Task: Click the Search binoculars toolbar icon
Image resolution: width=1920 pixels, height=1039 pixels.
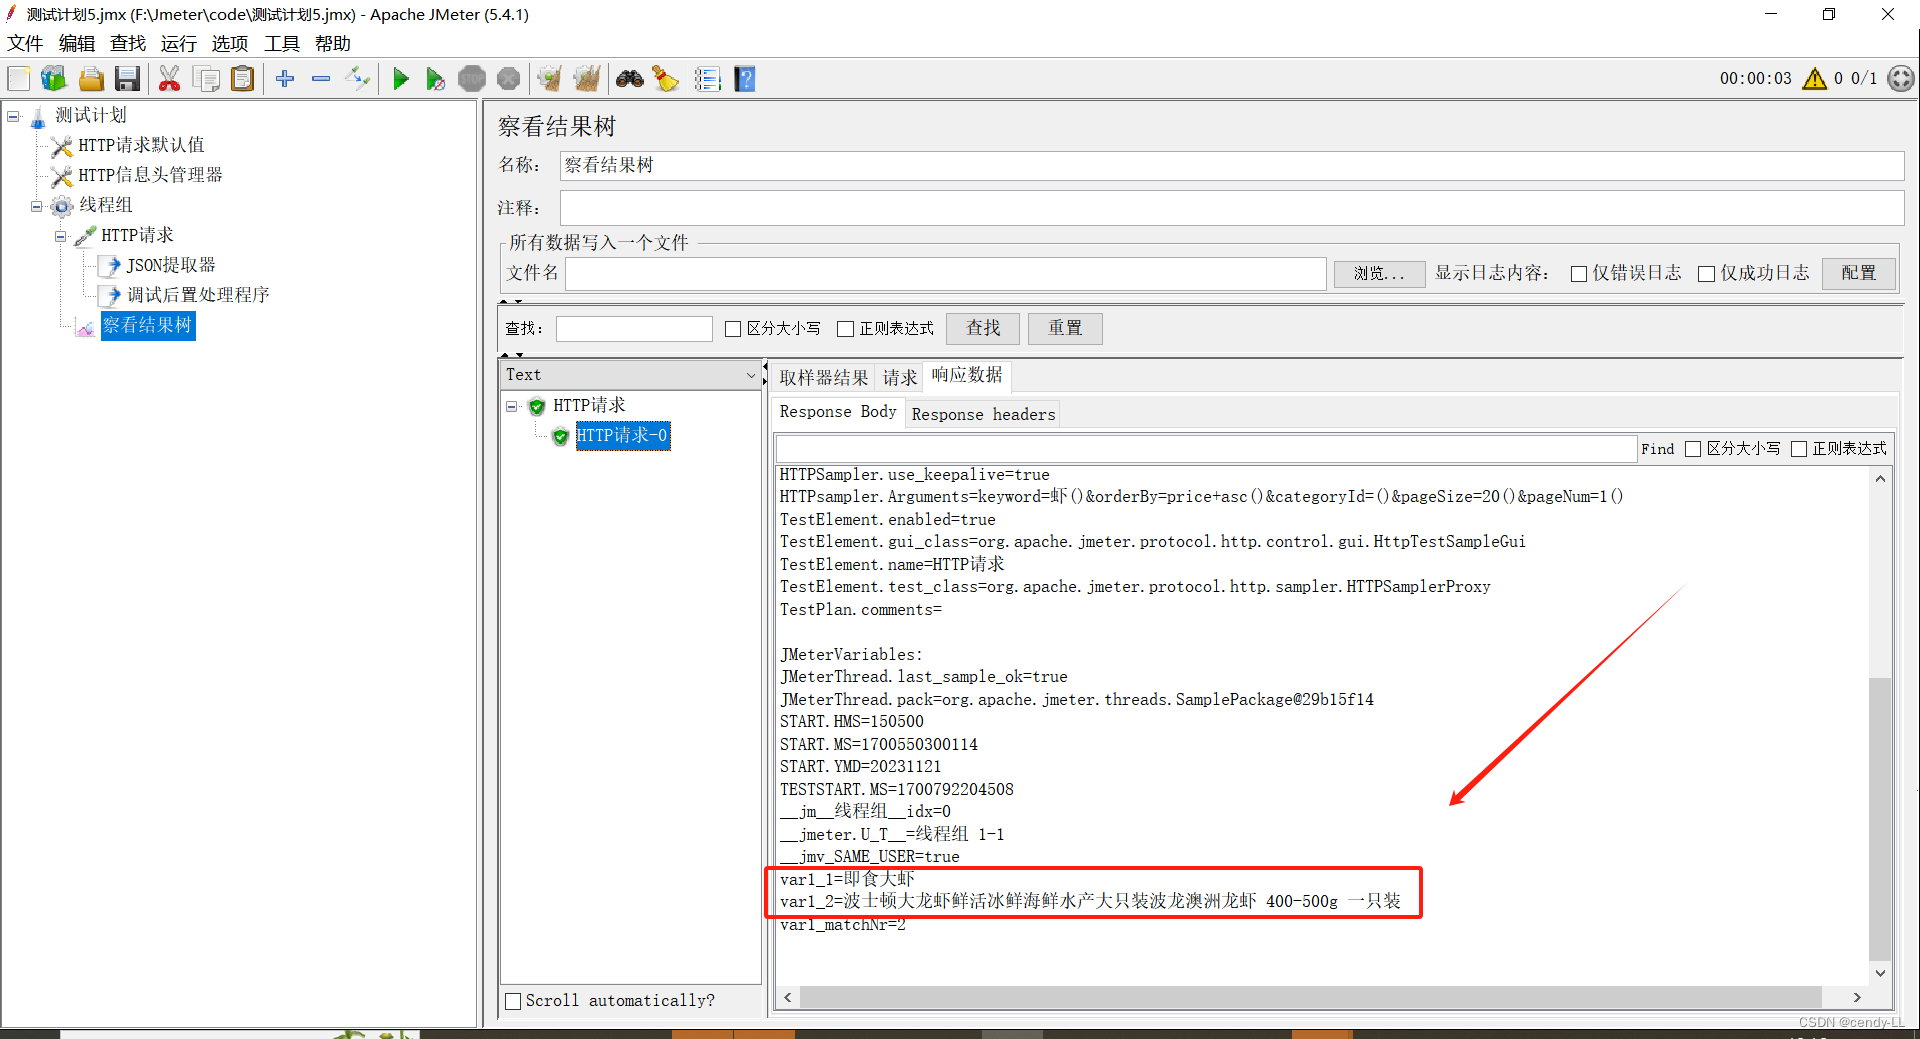Action: click(629, 78)
